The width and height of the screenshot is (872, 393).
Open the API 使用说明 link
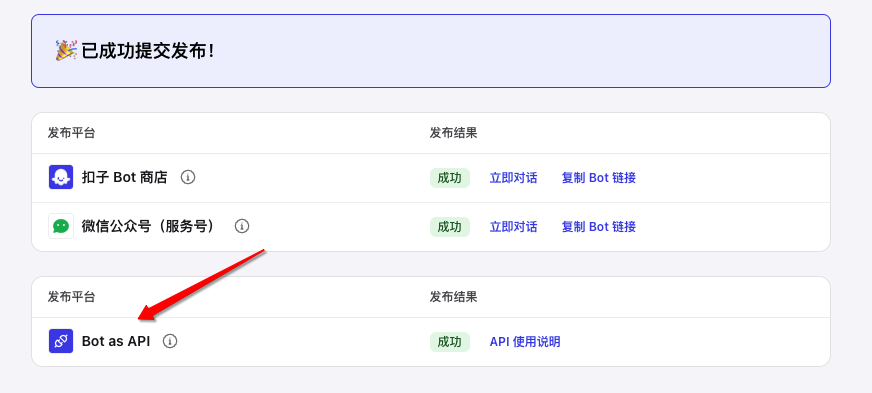525,342
